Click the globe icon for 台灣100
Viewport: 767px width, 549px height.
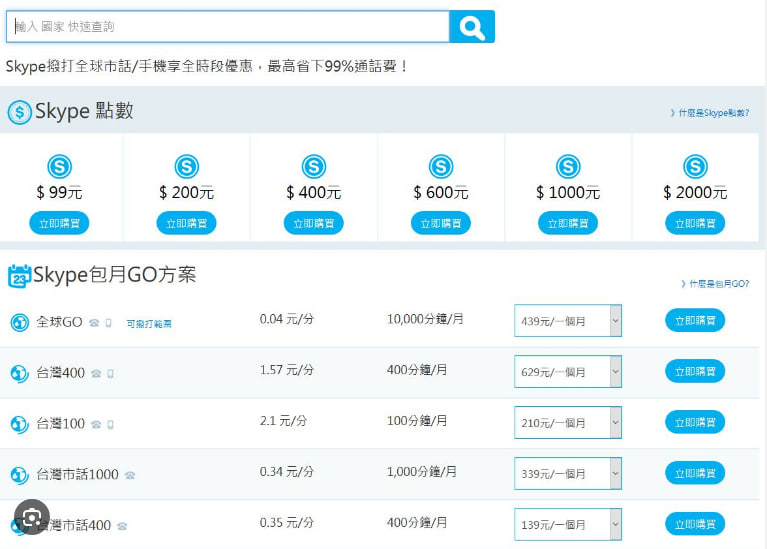click(20, 424)
